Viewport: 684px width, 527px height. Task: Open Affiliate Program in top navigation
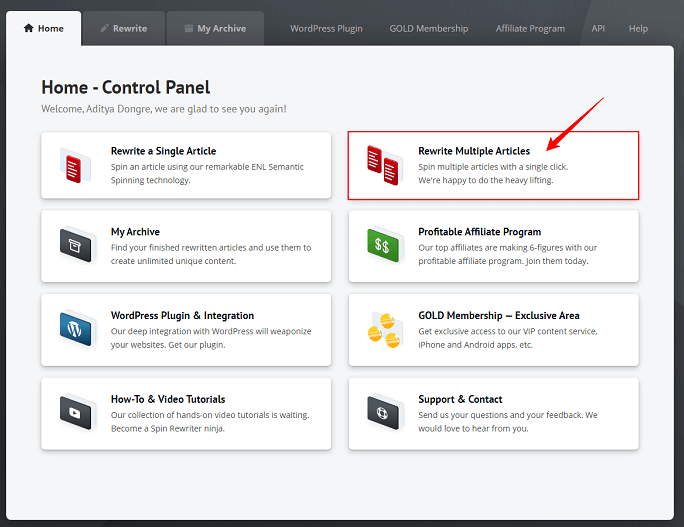click(530, 28)
